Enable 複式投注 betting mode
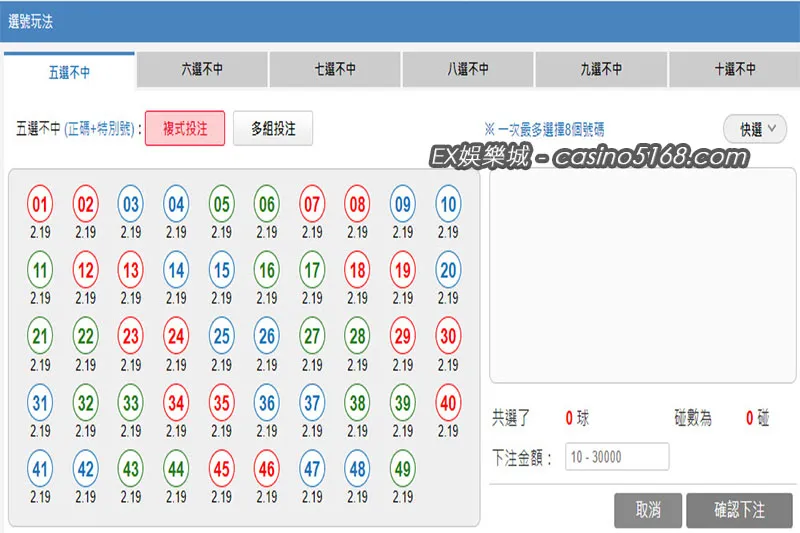This screenshot has width=800, height=533. click(x=185, y=129)
